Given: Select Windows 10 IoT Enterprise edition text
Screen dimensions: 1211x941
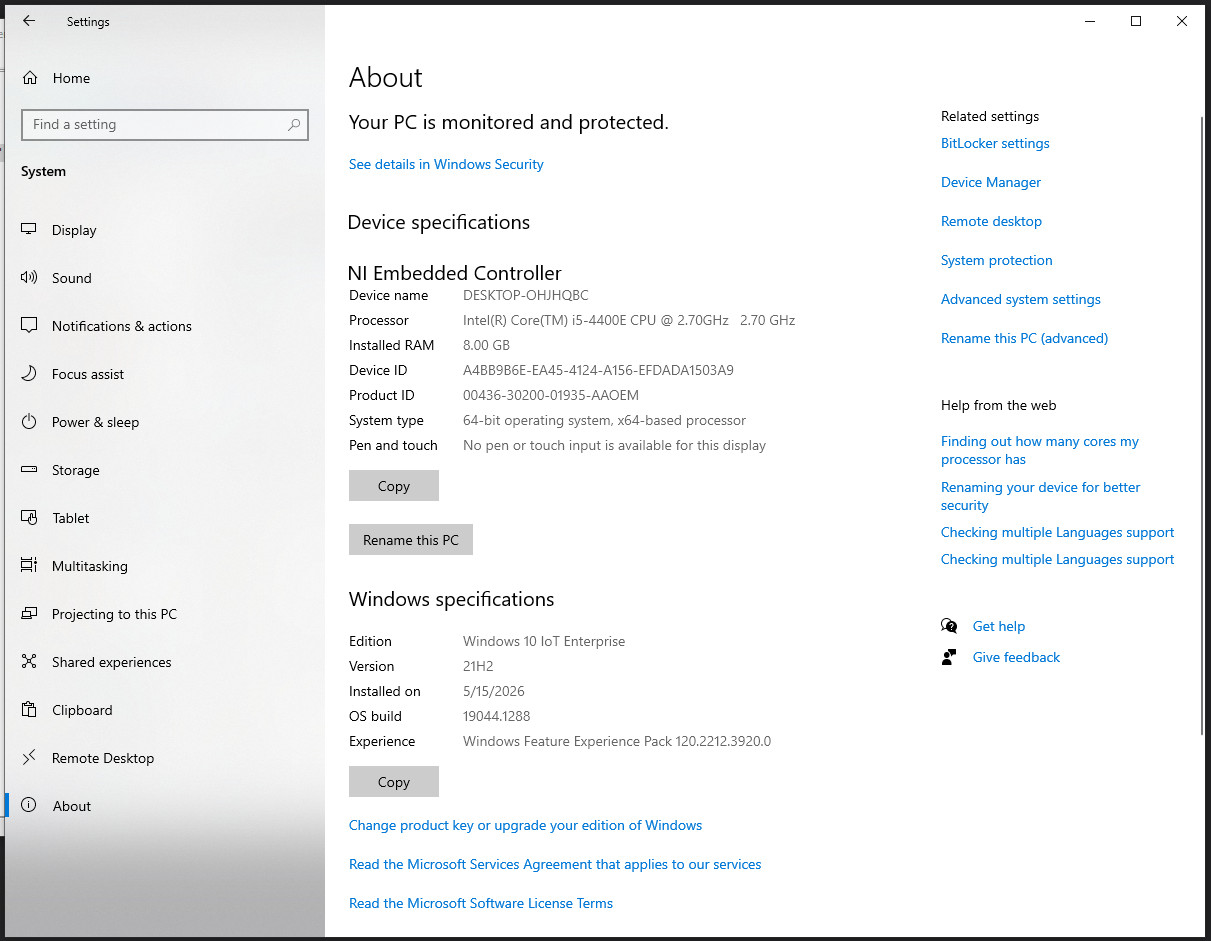Looking at the screenshot, I should click(x=544, y=641).
